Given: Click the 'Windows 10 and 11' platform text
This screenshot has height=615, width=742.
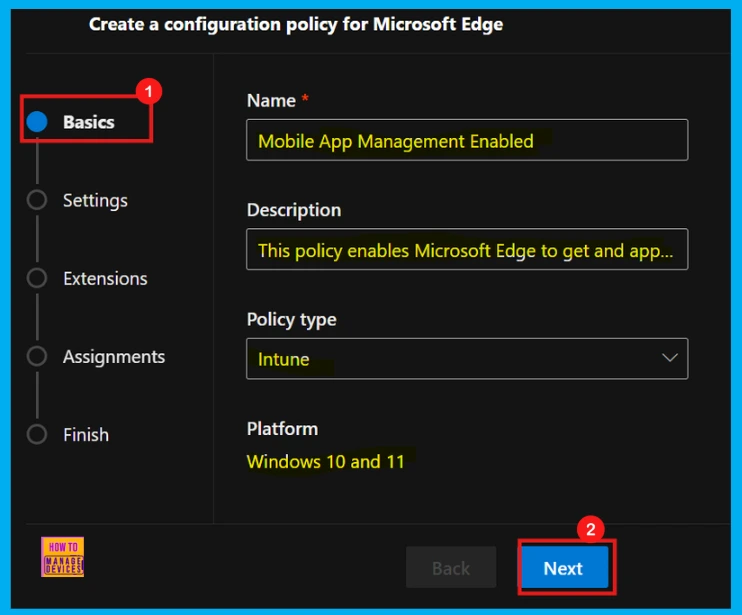Looking at the screenshot, I should tap(326, 461).
